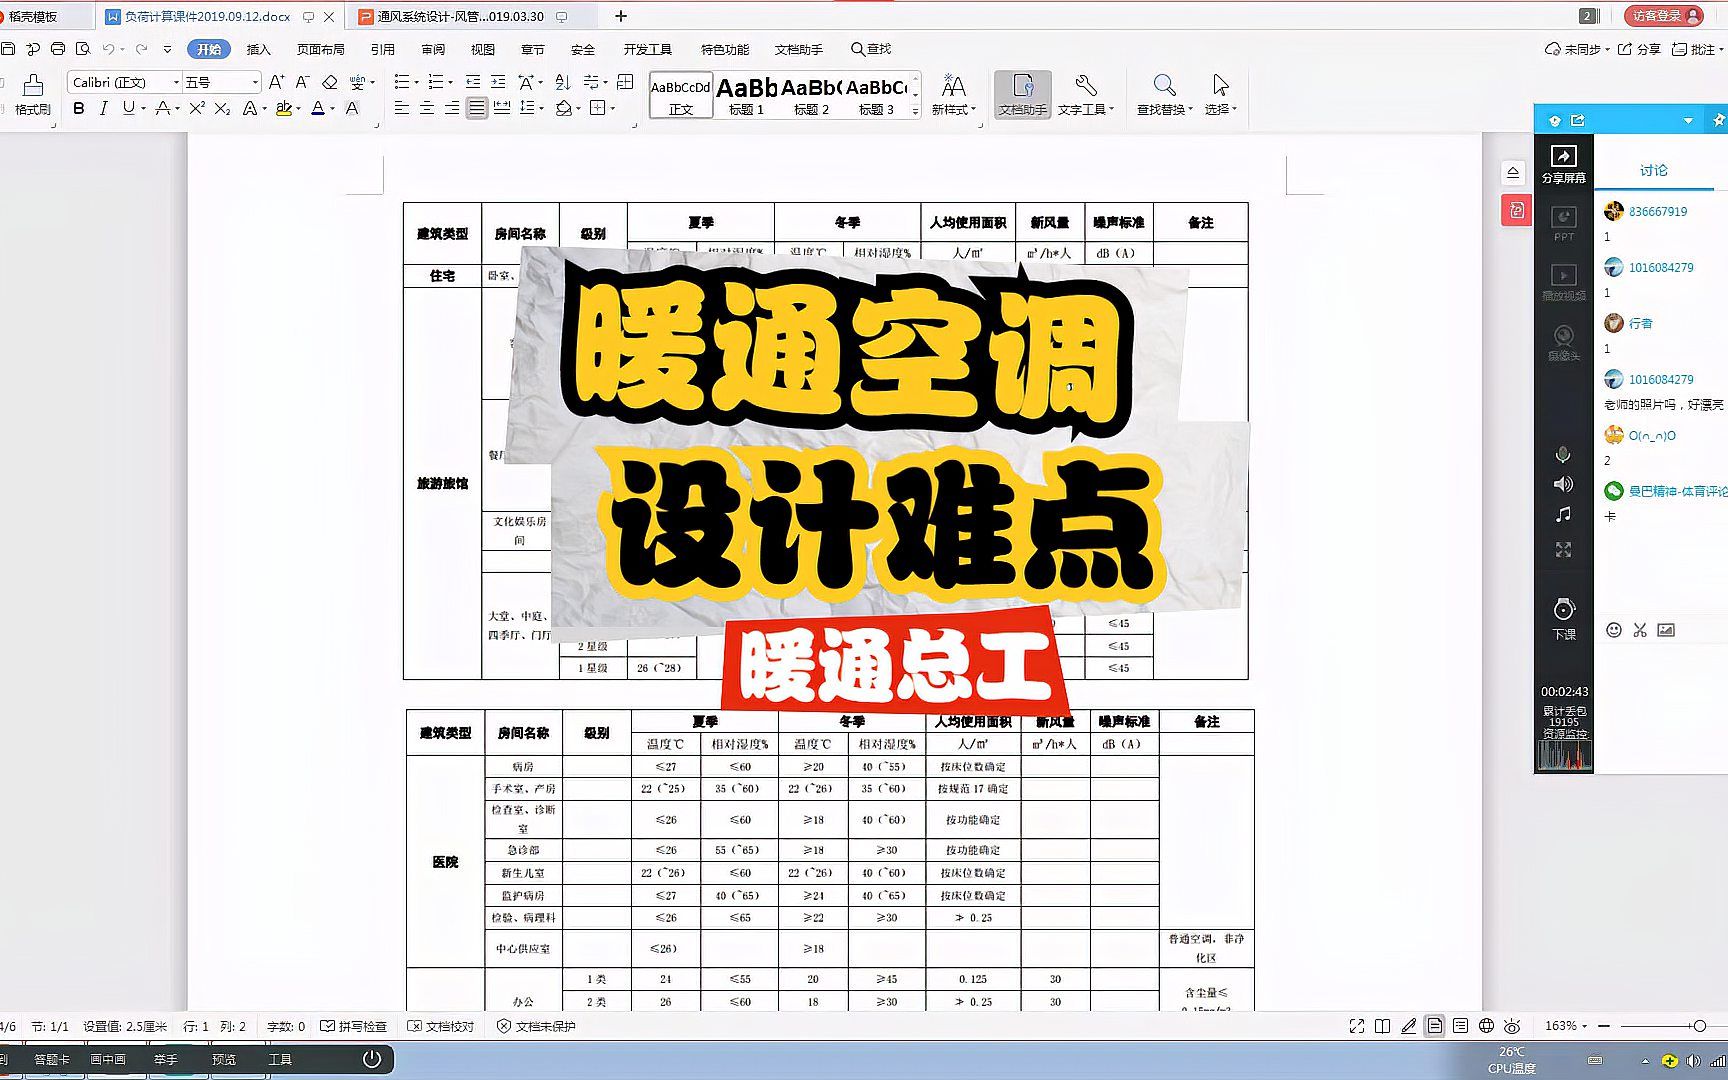The height and width of the screenshot is (1080, 1728).
Task: Apply subscript formatting
Action: point(222,108)
